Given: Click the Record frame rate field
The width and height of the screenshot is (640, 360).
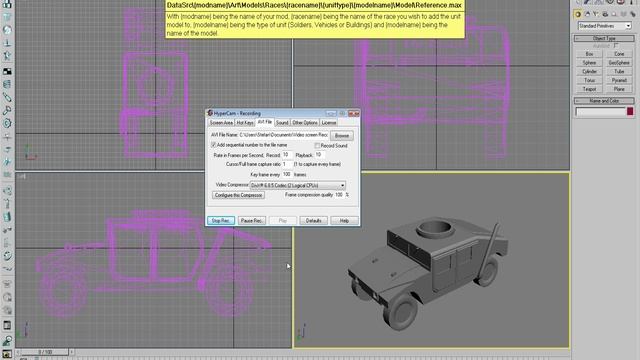Looking at the screenshot, I should point(287,155).
